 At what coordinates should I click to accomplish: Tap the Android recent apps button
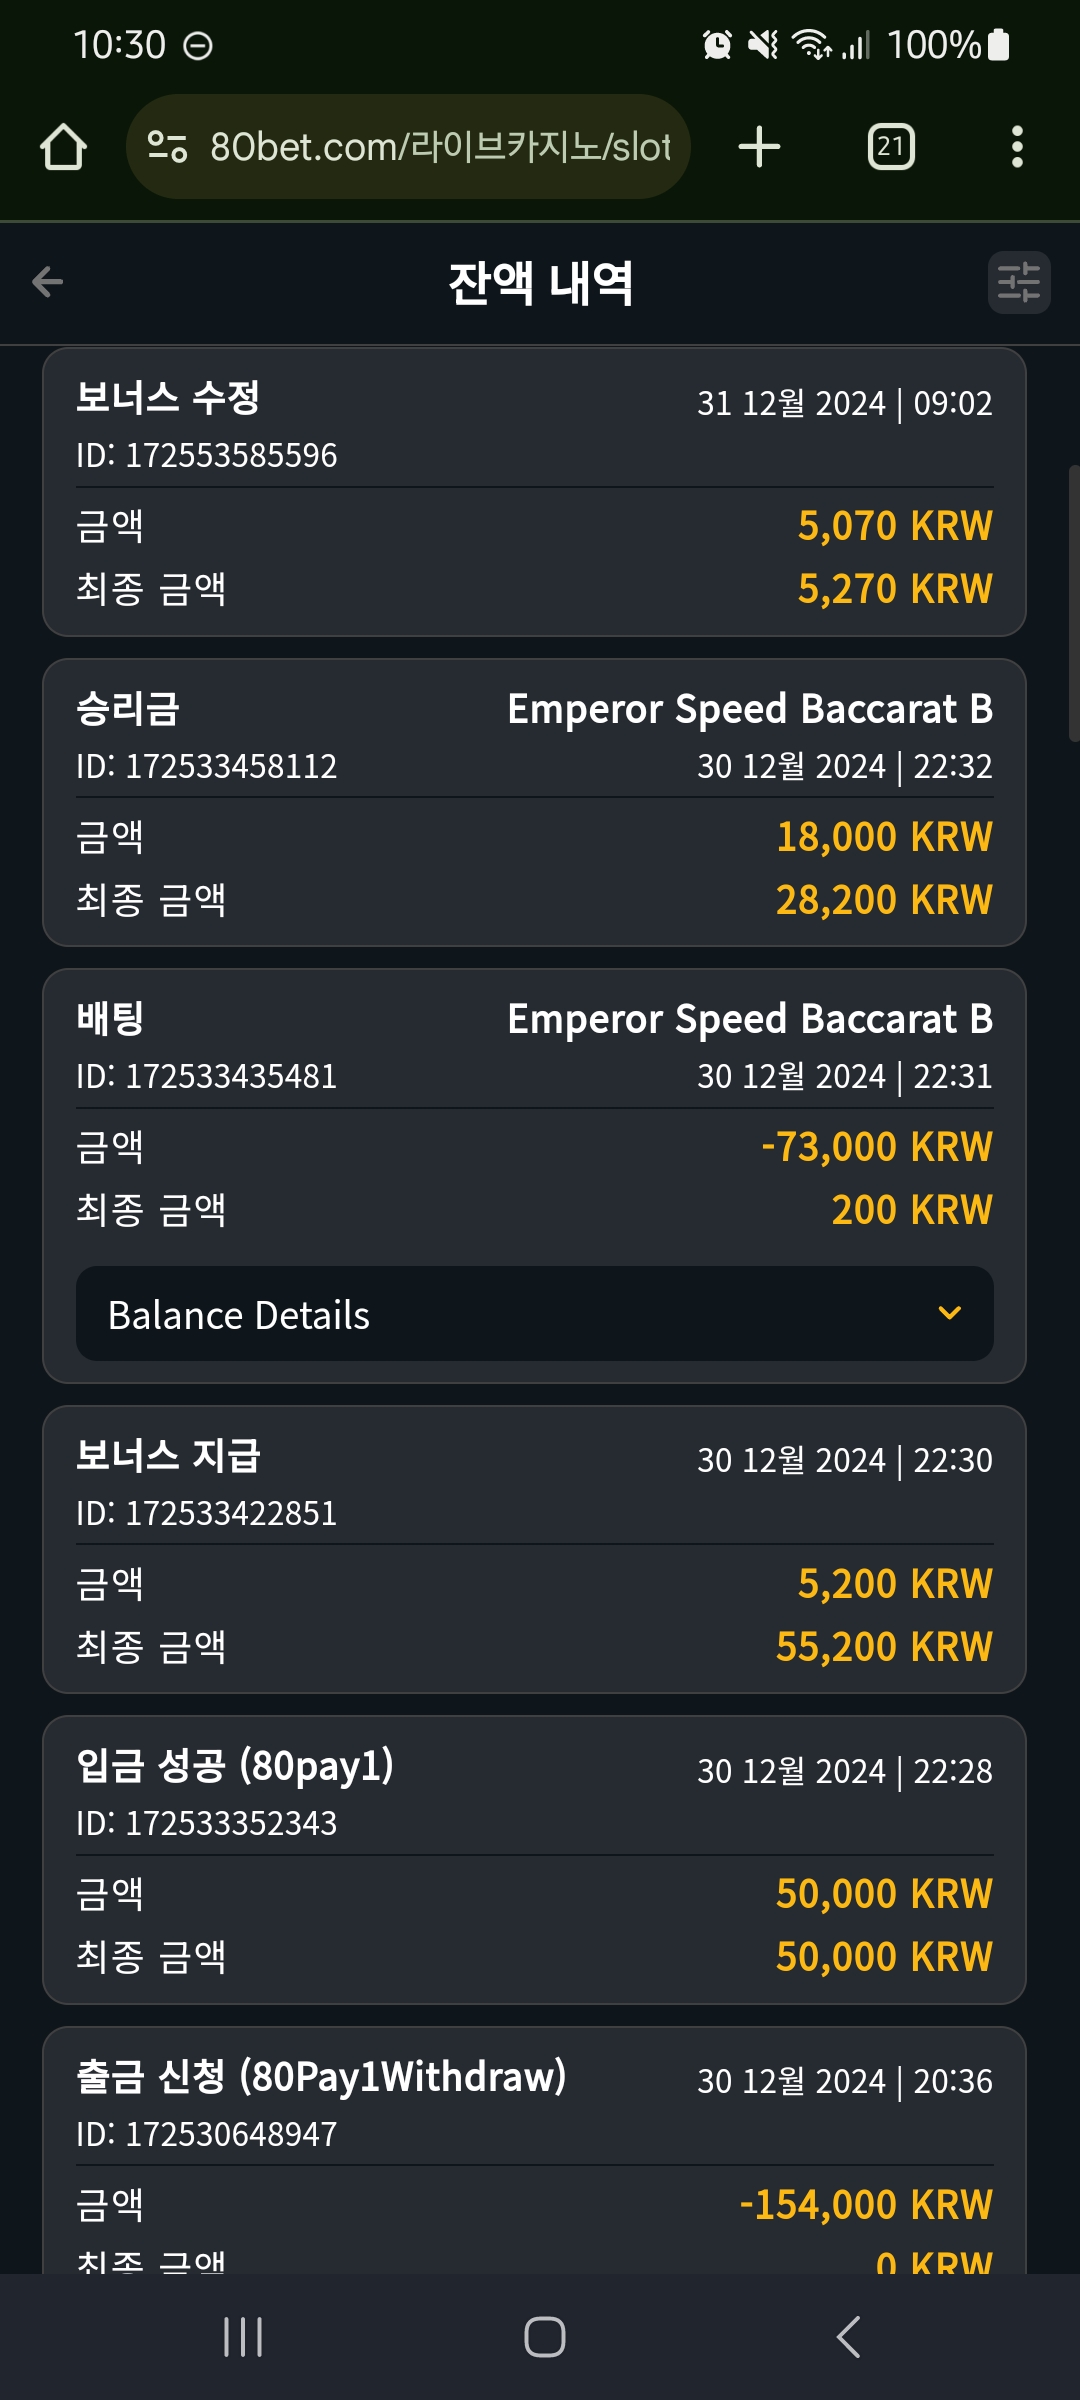tap(243, 2337)
